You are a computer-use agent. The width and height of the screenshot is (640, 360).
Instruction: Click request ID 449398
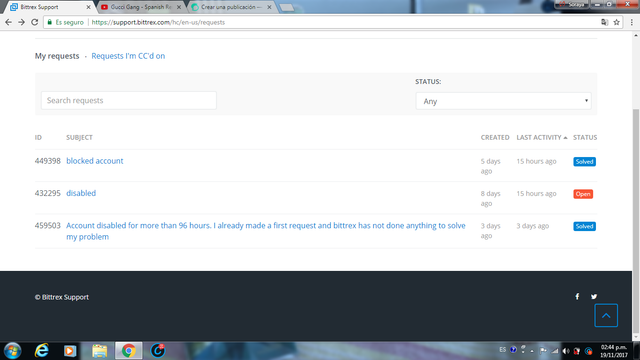click(47, 161)
